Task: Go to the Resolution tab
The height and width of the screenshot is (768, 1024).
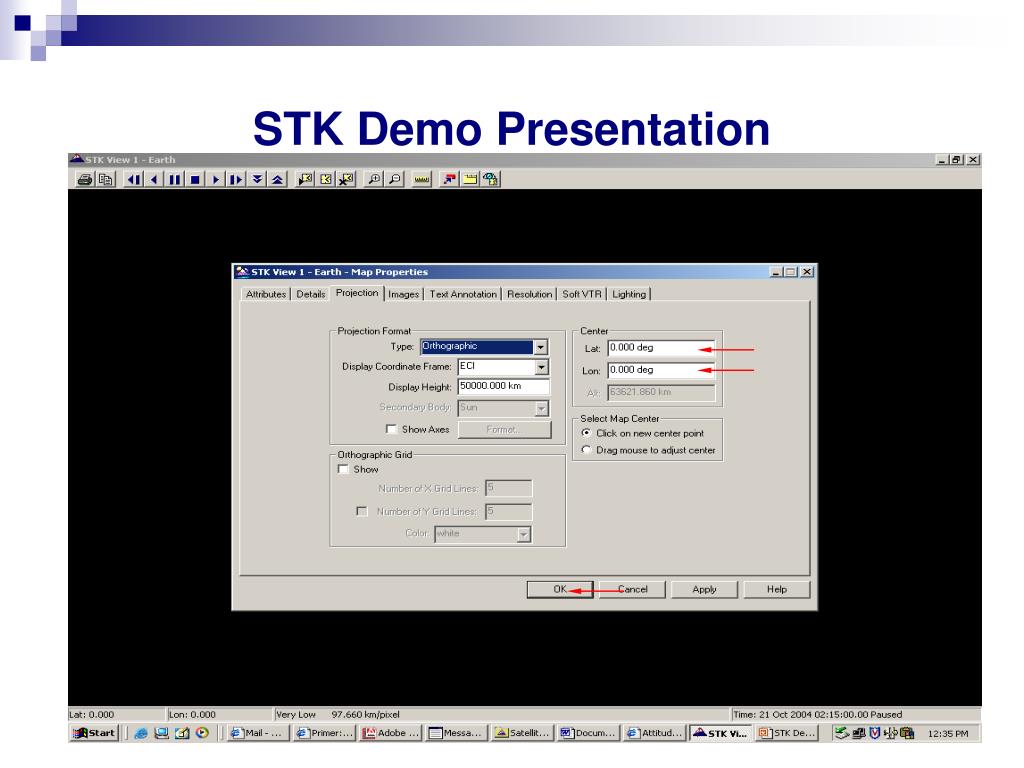Action: pos(530,294)
